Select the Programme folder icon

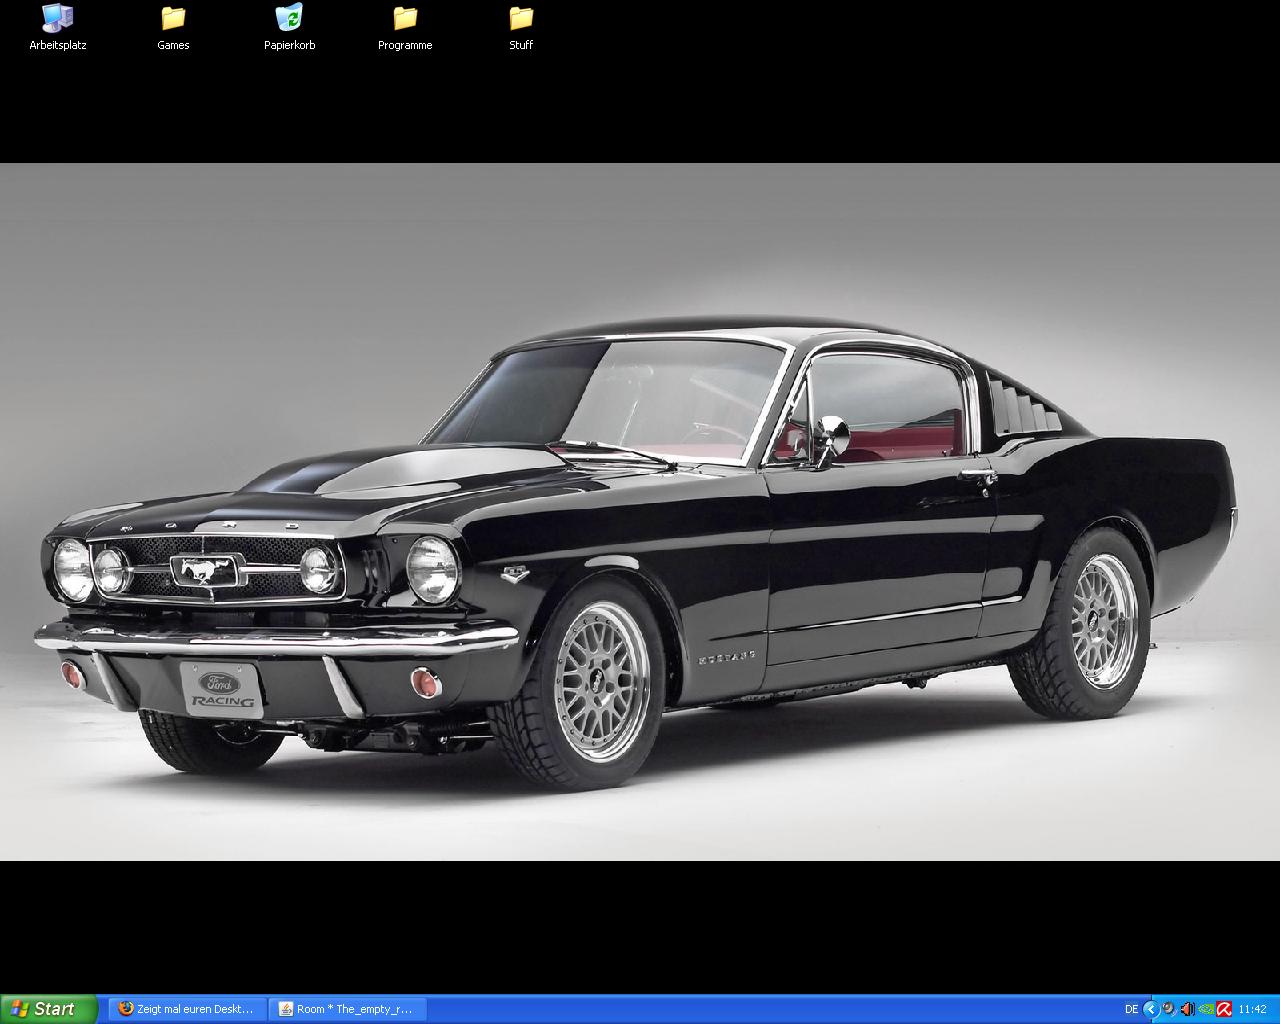pos(405,28)
